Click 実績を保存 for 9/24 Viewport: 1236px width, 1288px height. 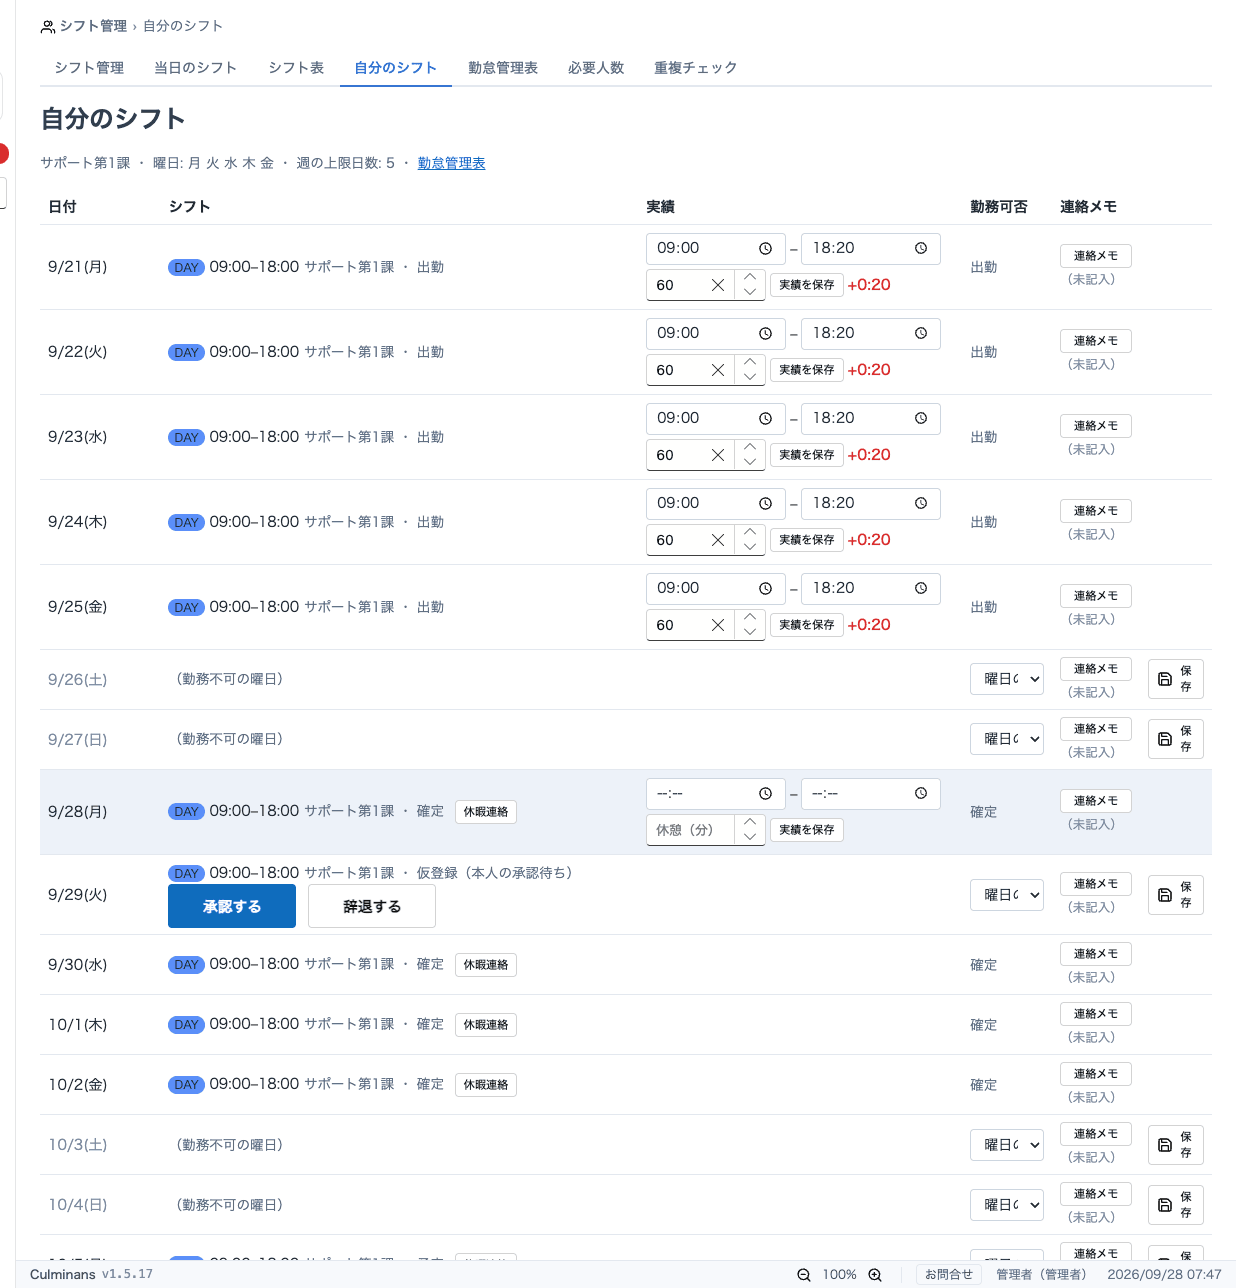click(x=806, y=540)
